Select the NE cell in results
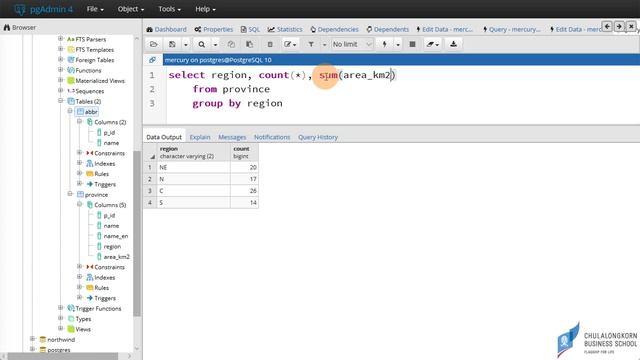The height and width of the screenshot is (360, 640). (x=193, y=167)
